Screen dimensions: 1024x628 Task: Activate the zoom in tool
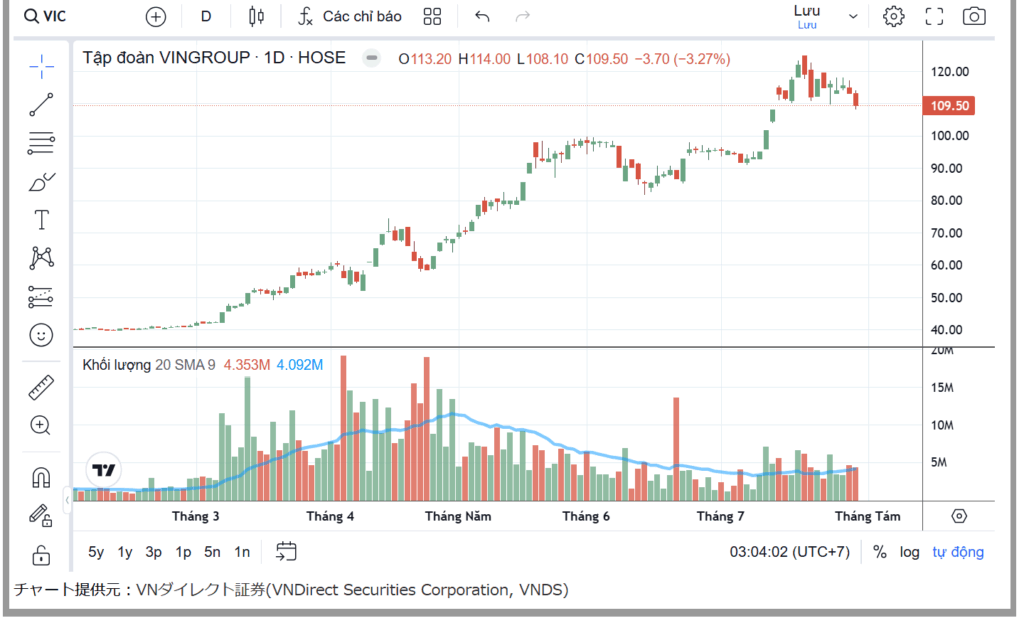(40, 426)
